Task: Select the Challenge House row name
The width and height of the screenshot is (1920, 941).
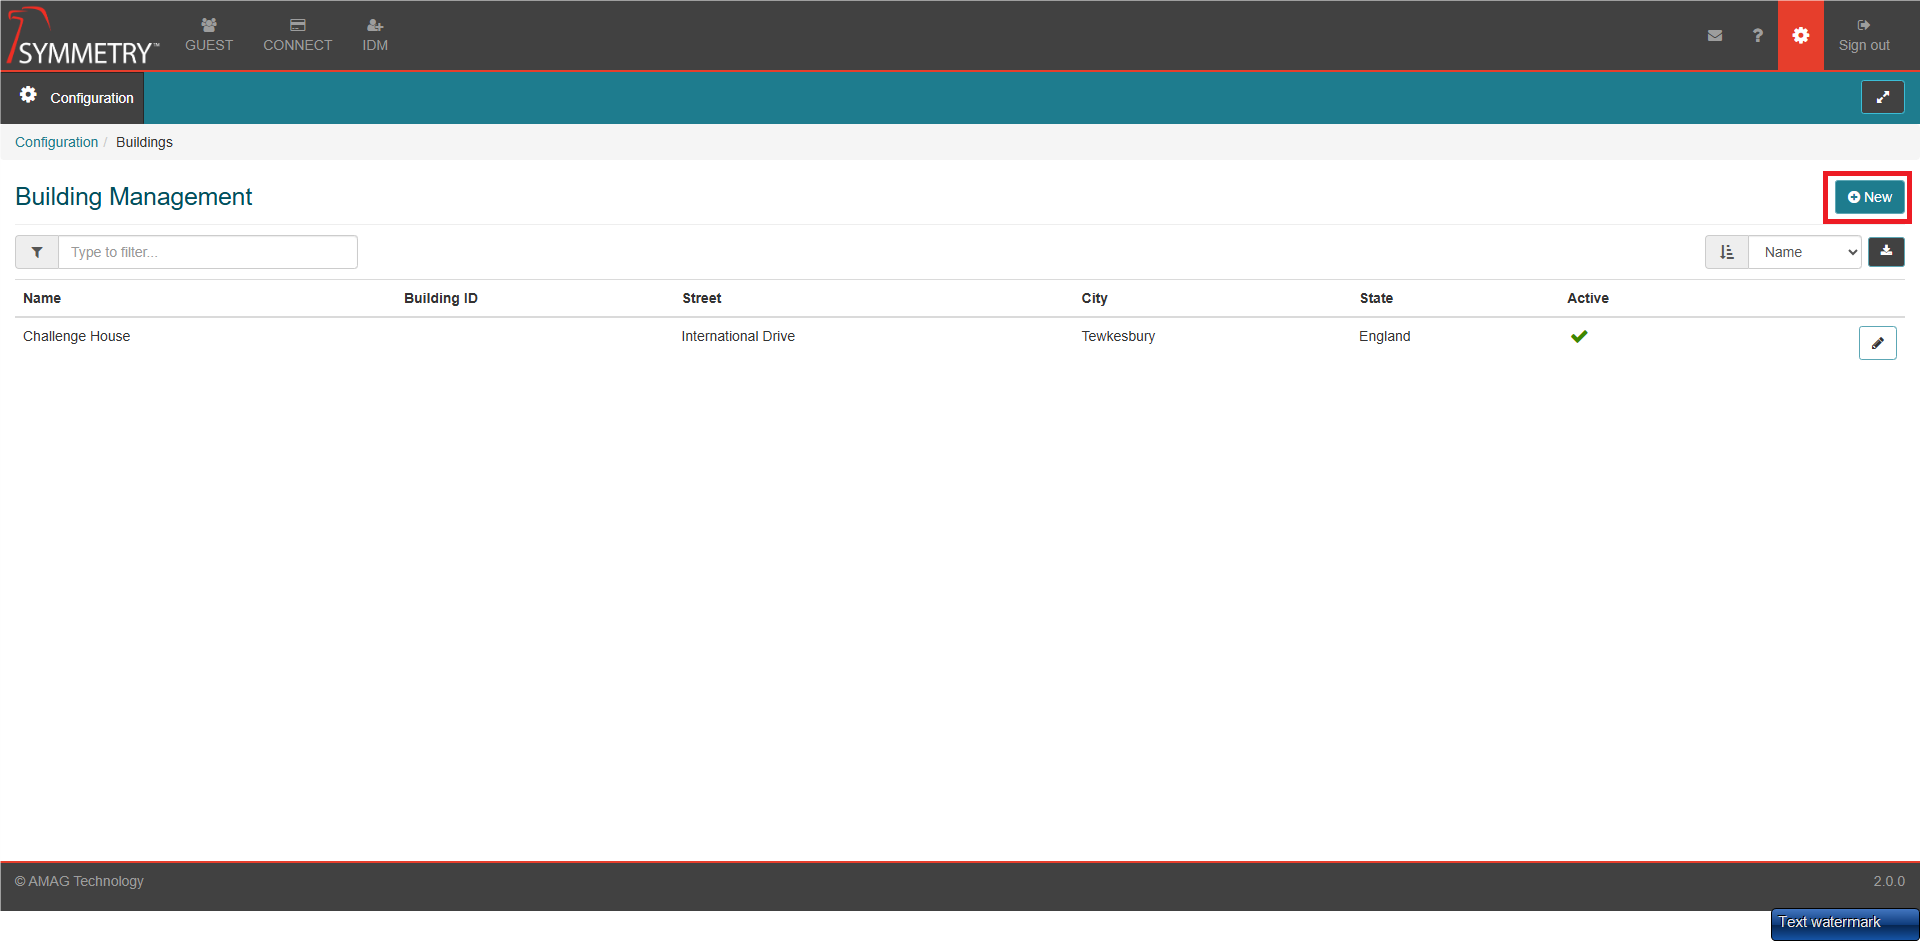Action: (77, 336)
